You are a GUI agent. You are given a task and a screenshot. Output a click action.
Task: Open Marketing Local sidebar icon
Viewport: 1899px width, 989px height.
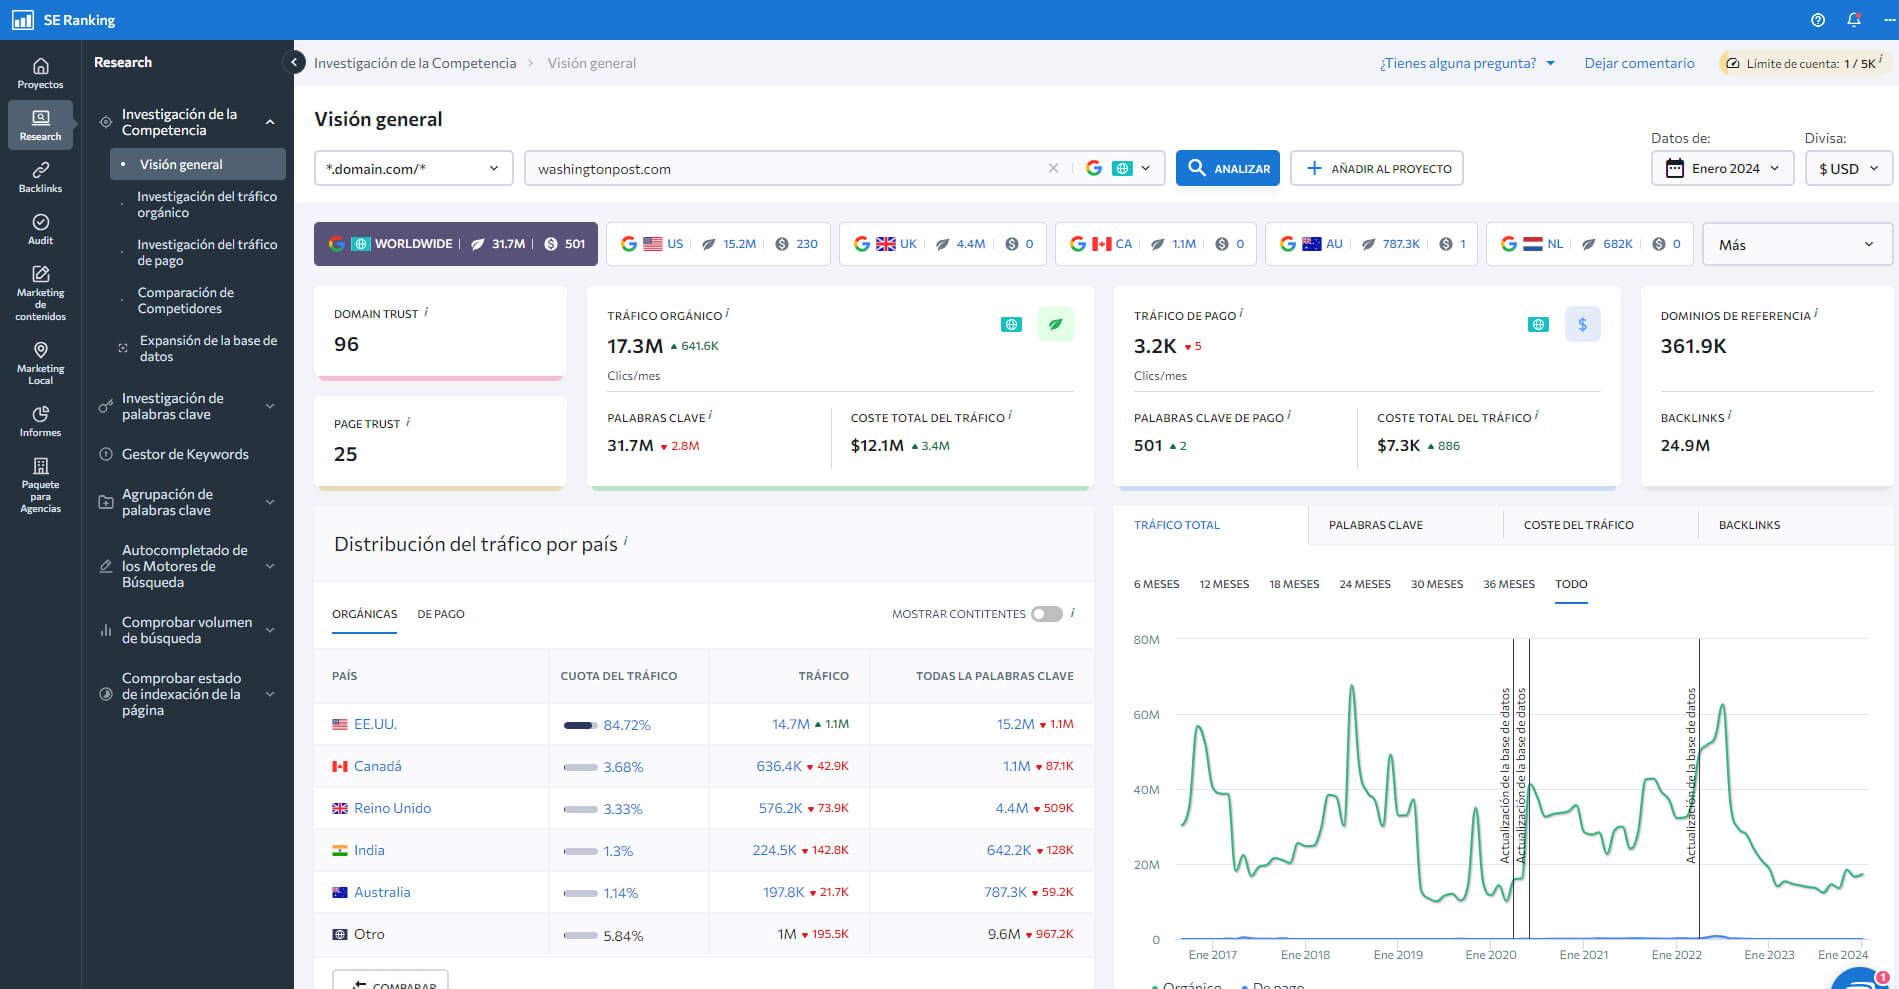40,362
